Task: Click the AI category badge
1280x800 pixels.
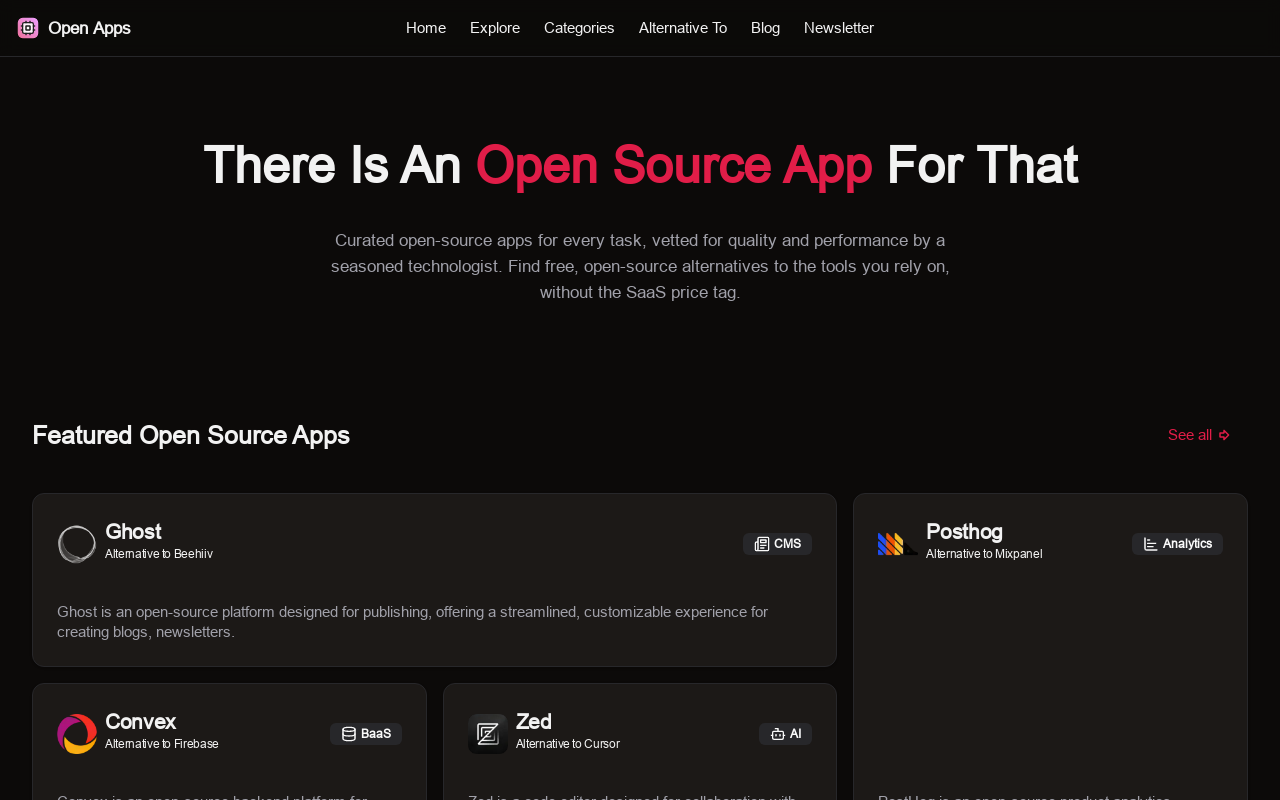Action: click(x=785, y=734)
